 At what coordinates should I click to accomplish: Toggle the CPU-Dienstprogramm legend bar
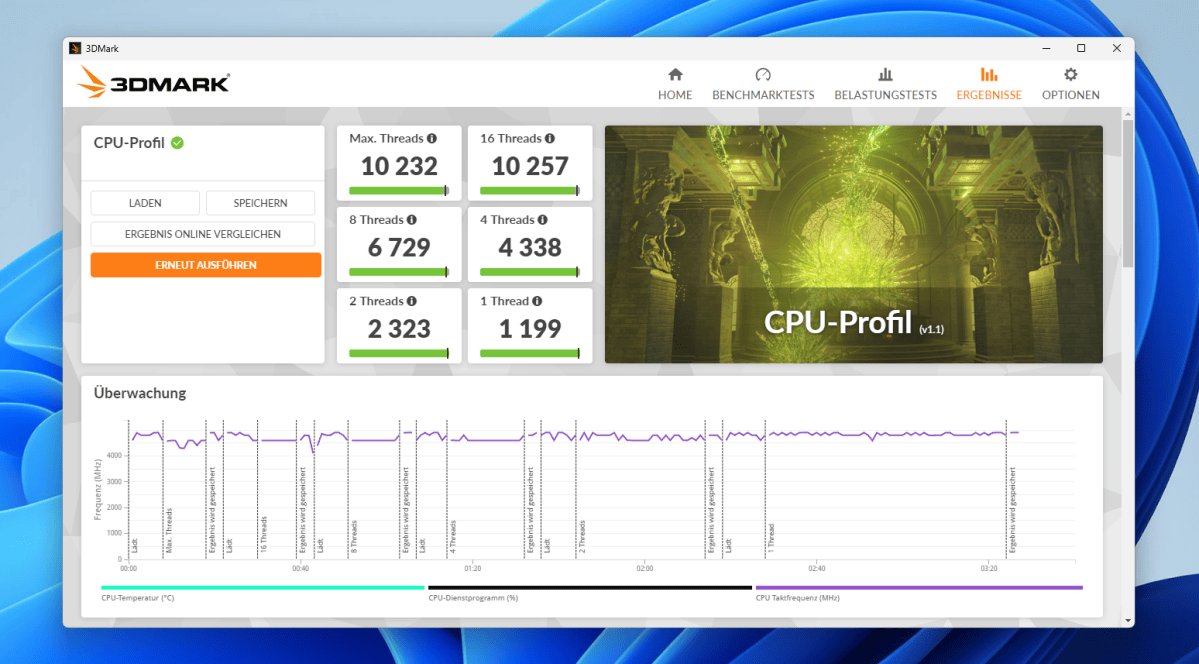(590, 588)
